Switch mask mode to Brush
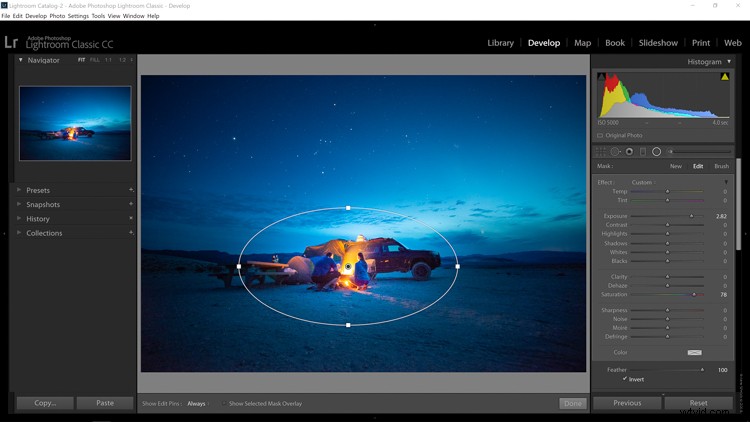 pyautogui.click(x=721, y=166)
